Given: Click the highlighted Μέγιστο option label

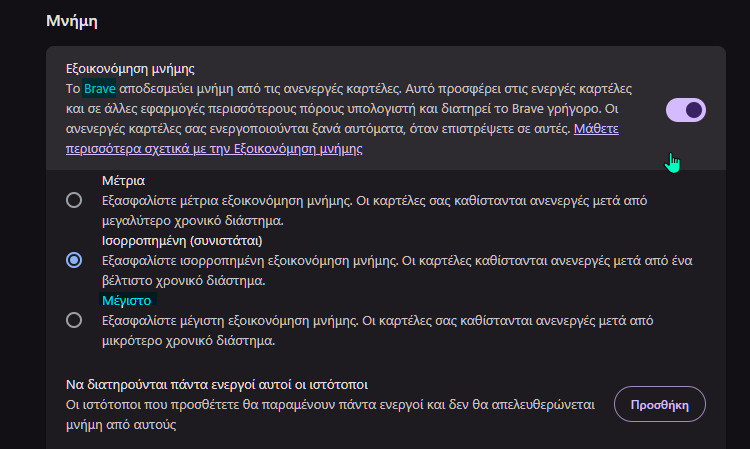Looking at the screenshot, I should point(126,300).
